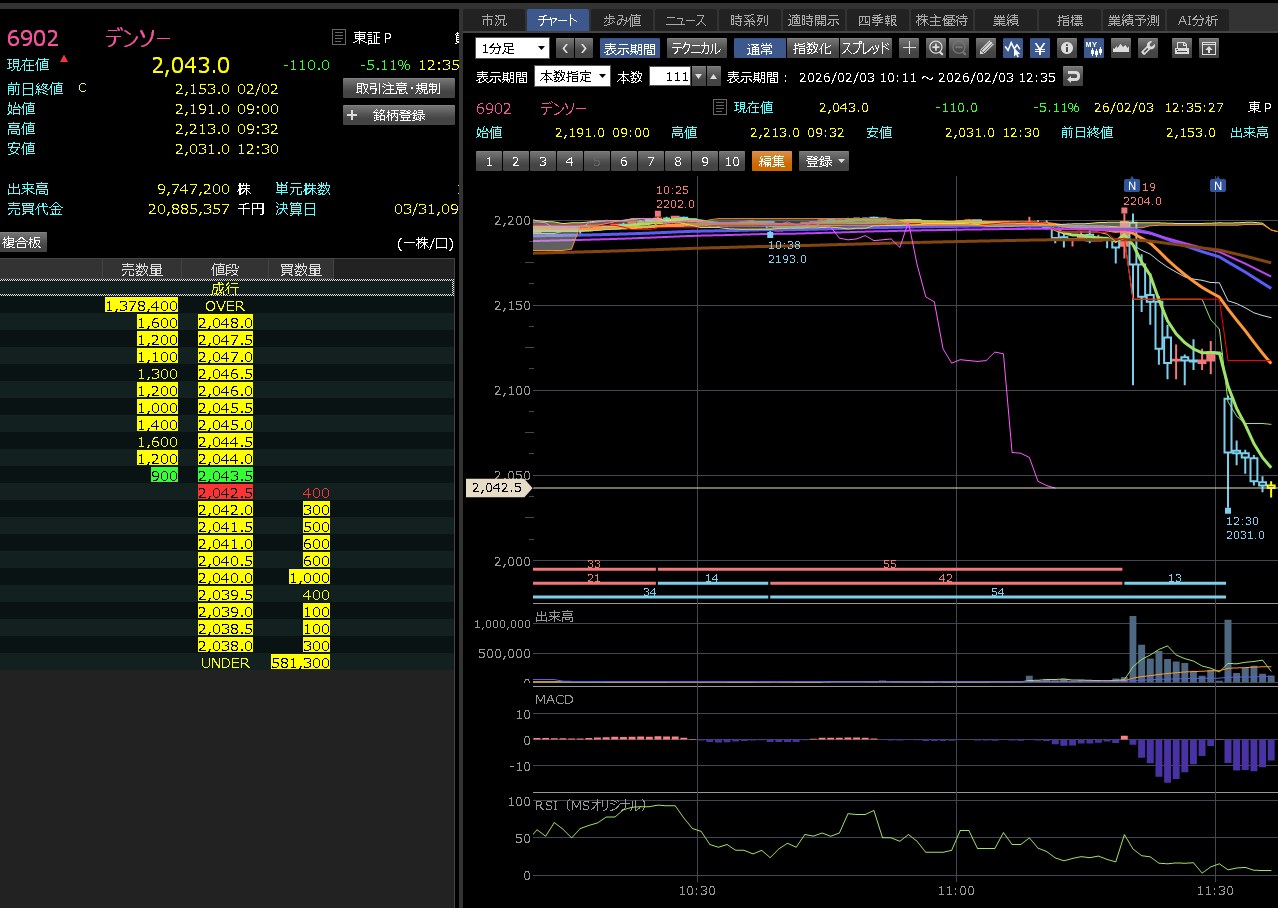Click the zoom-in magnifier icon

click(x=936, y=48)
